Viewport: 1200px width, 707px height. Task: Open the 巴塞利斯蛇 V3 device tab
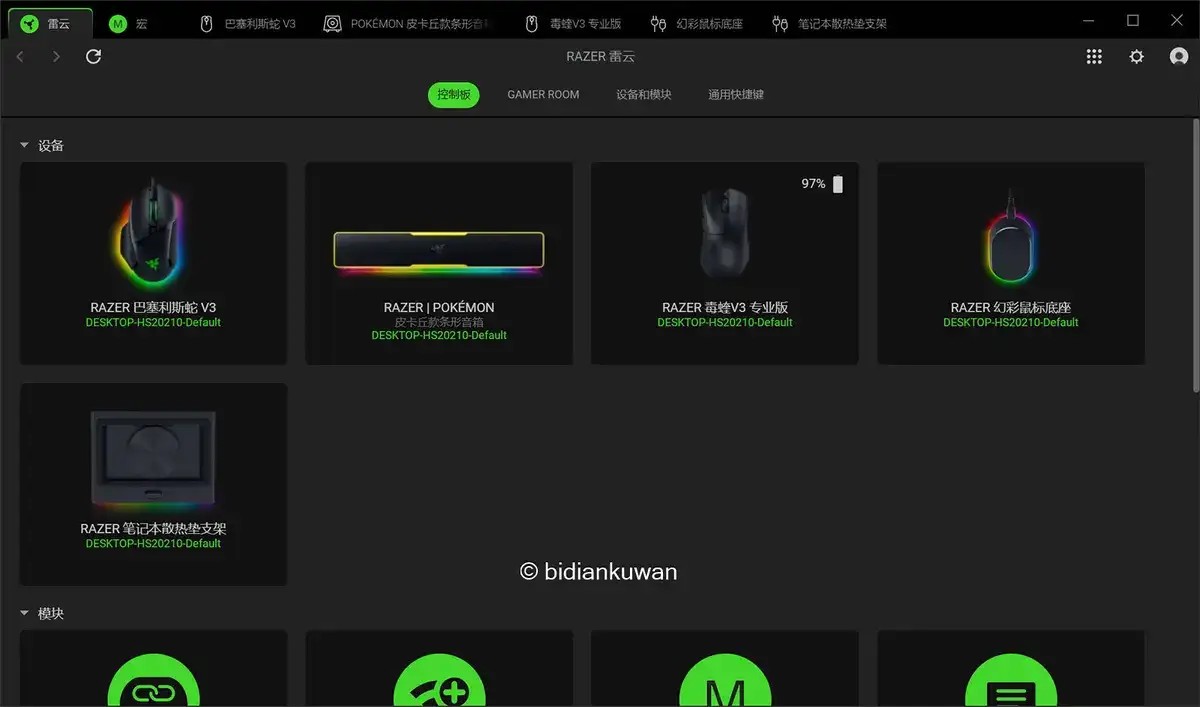(249, 23)
